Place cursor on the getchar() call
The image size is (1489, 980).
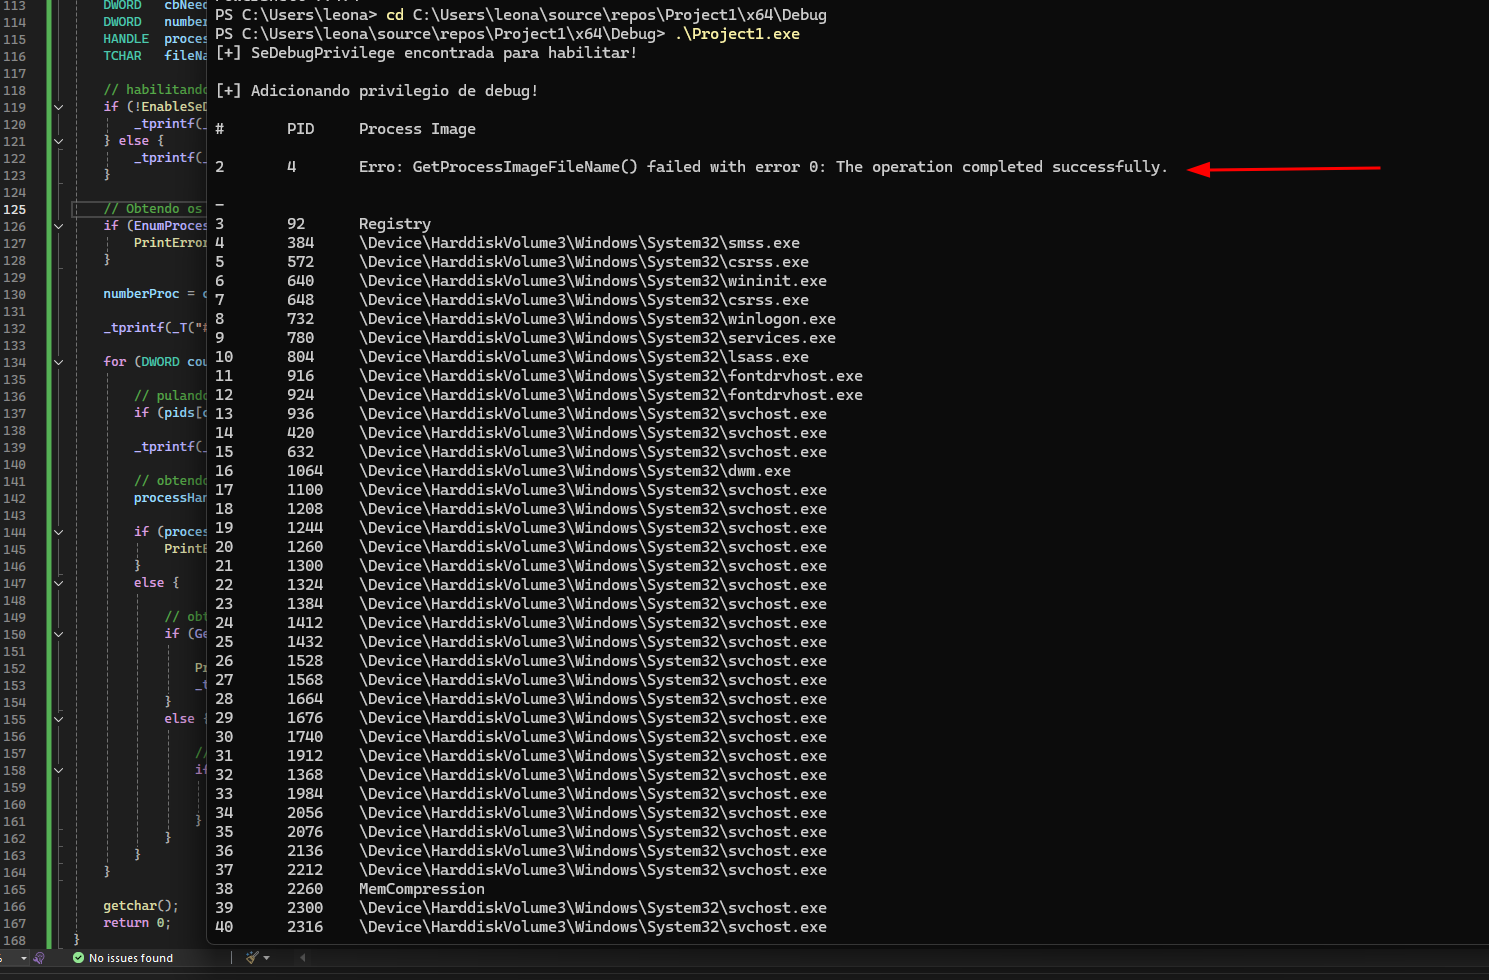tap(140, 906)
